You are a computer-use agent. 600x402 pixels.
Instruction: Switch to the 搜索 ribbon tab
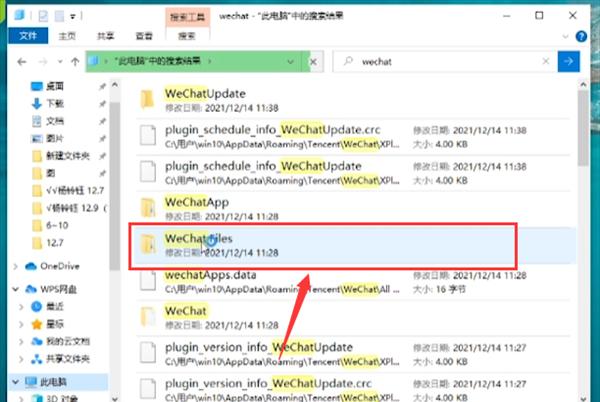coord(187,36)
